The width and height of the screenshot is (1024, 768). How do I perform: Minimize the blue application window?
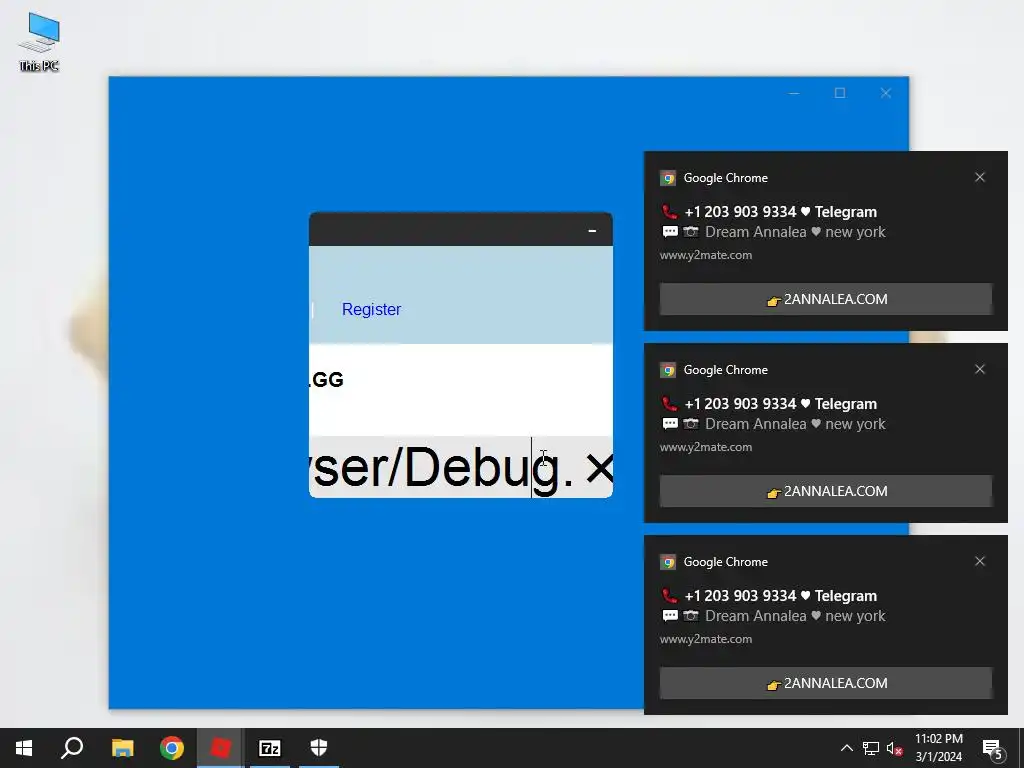(794, 93)
